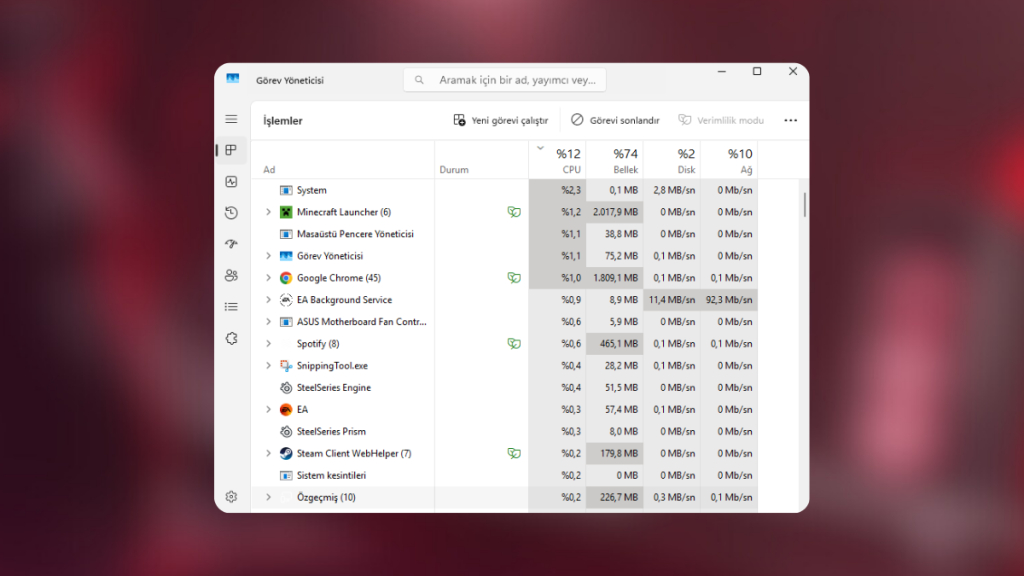Expand the Özgeçmiş (10) group
This screenshot has width=1024, height=576.
point(268,497)
